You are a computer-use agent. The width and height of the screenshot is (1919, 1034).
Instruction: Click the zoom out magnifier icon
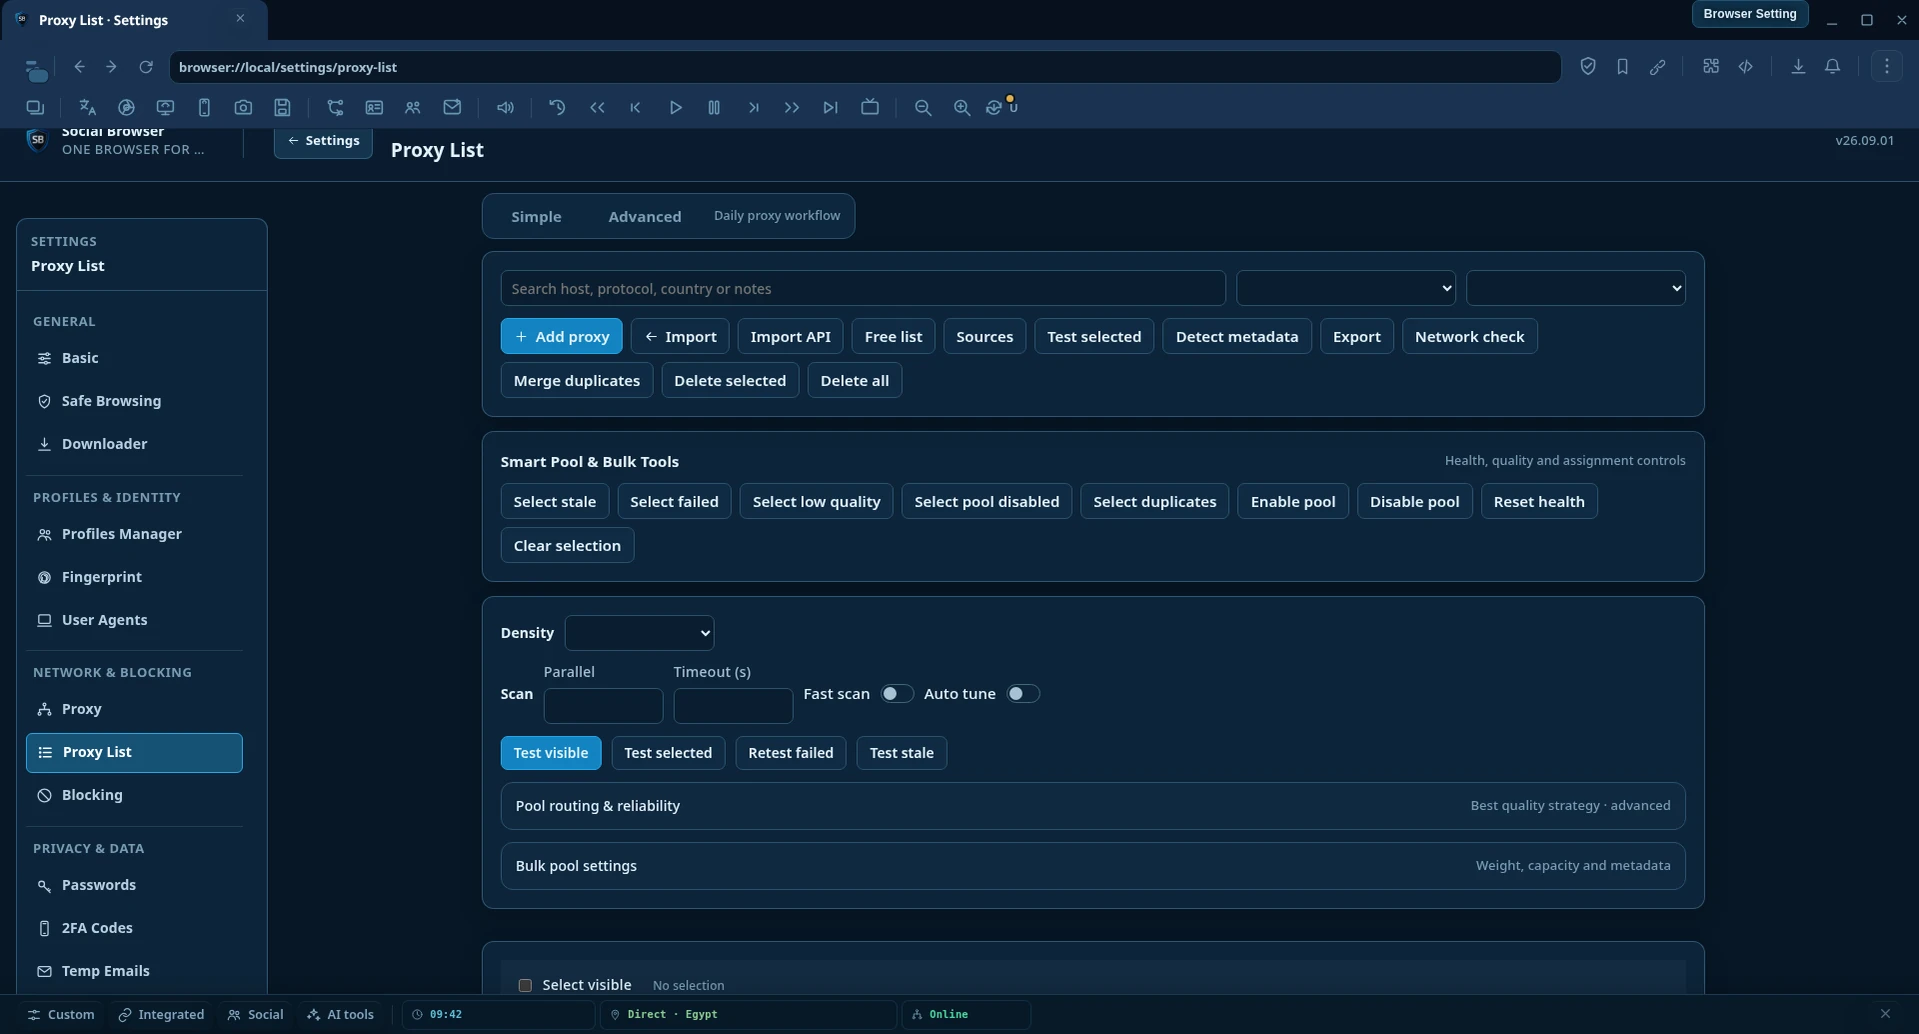[923, 107]
